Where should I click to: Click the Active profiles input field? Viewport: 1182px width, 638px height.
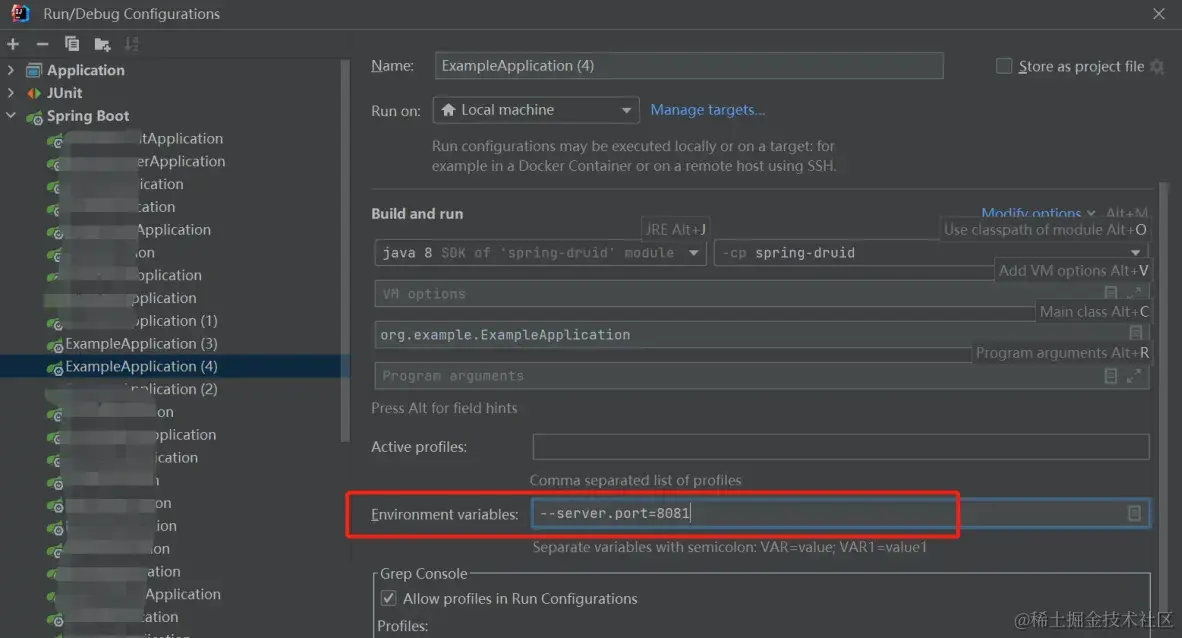[x=841, y=446]
